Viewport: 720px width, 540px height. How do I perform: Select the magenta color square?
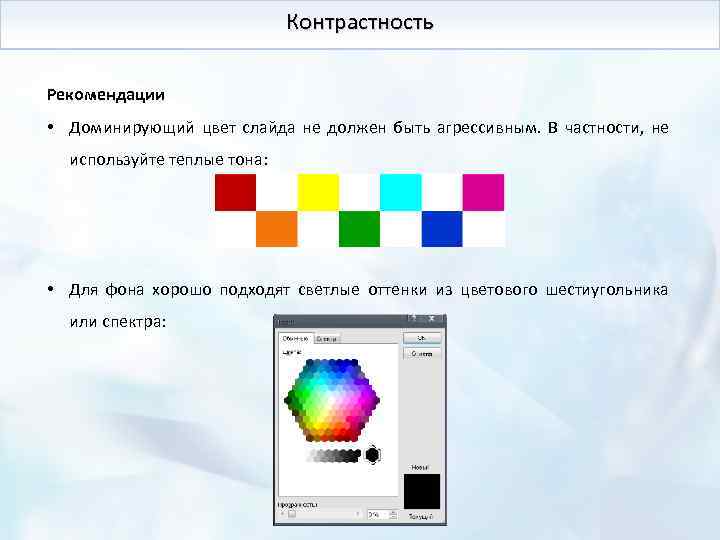click(x=484, y=192)
